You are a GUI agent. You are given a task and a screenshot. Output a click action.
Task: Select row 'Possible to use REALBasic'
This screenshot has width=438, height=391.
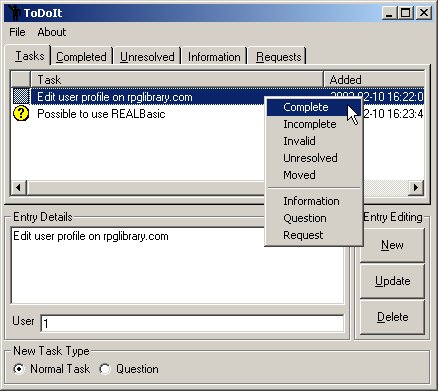point(218,114)
